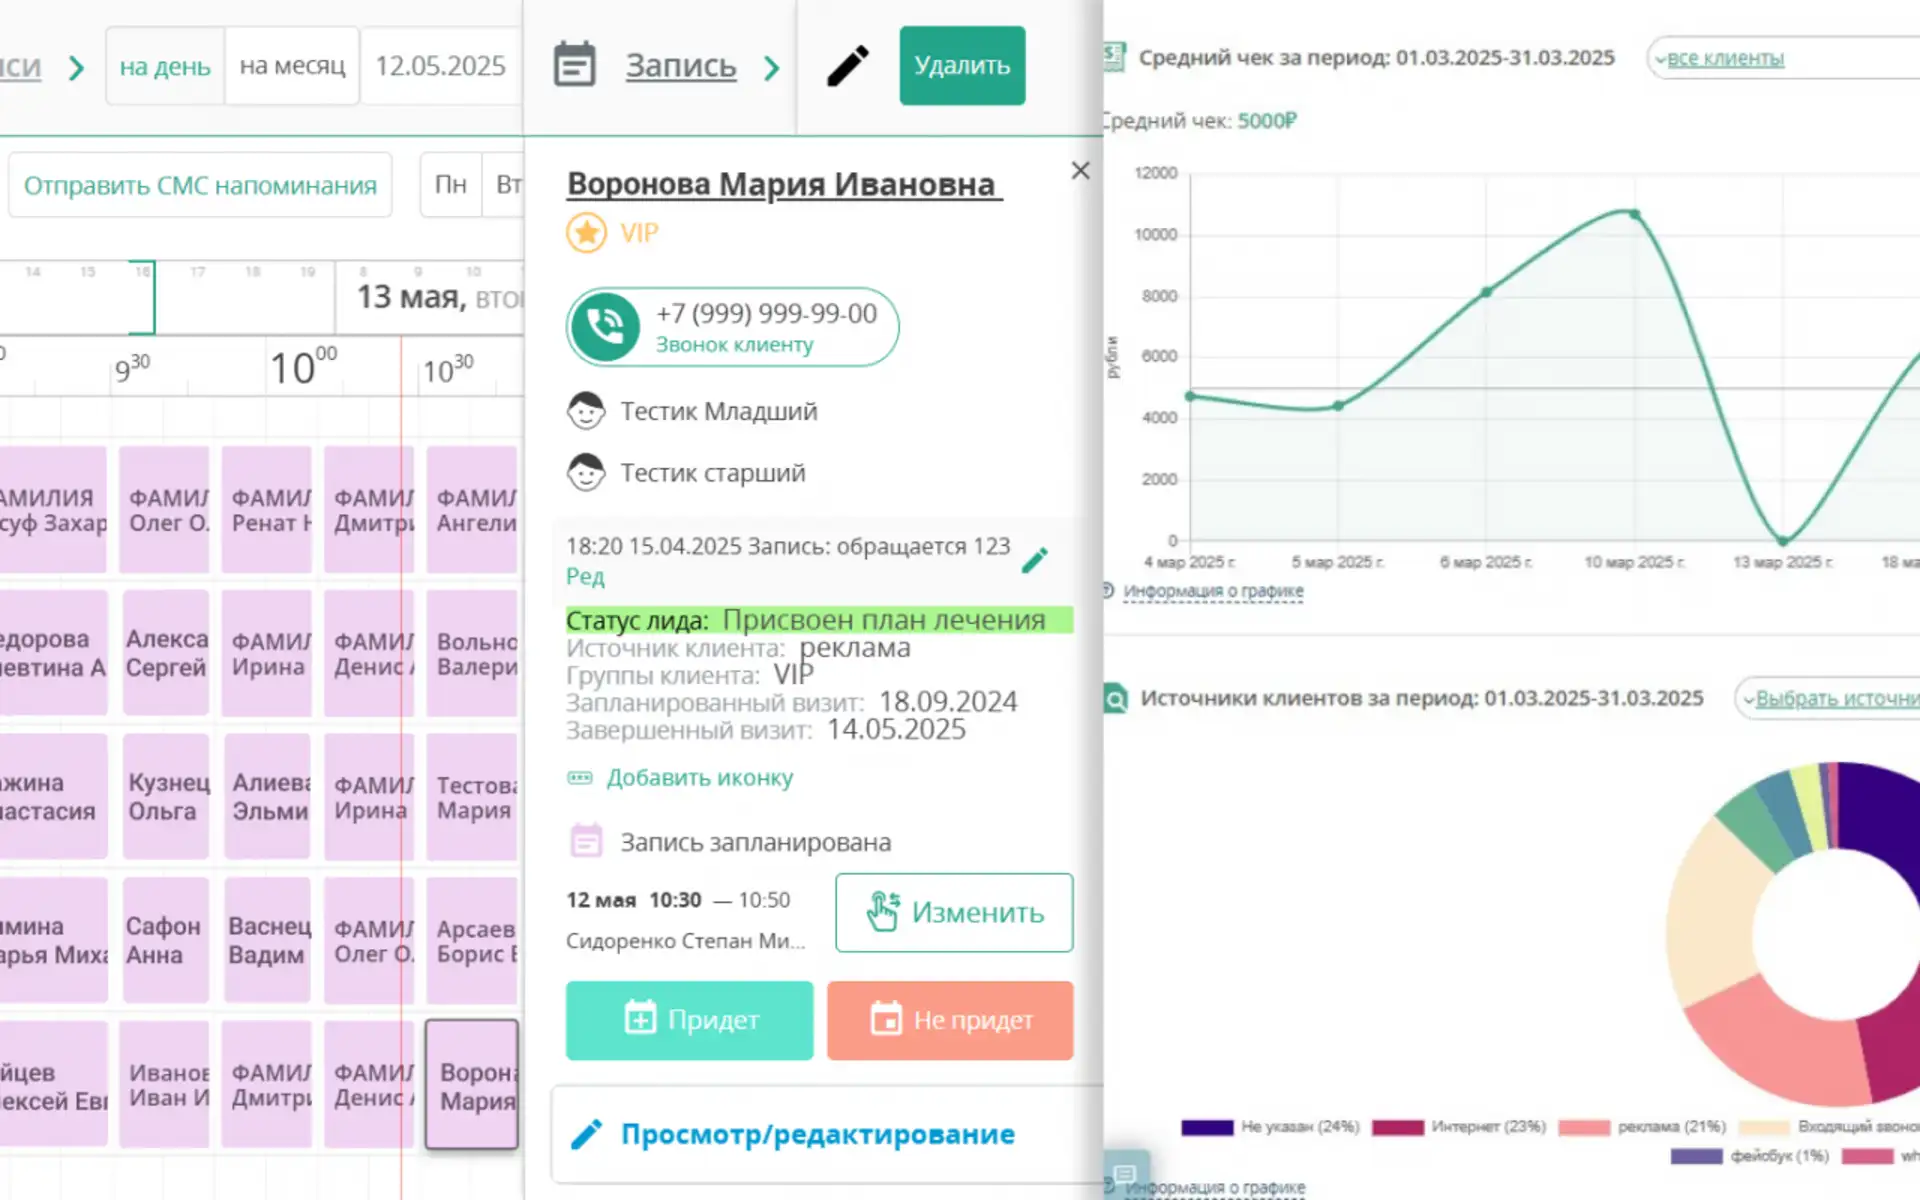1920x1200 pixels.
Task: Mark visit as Придет
Action: [689, 1020]
